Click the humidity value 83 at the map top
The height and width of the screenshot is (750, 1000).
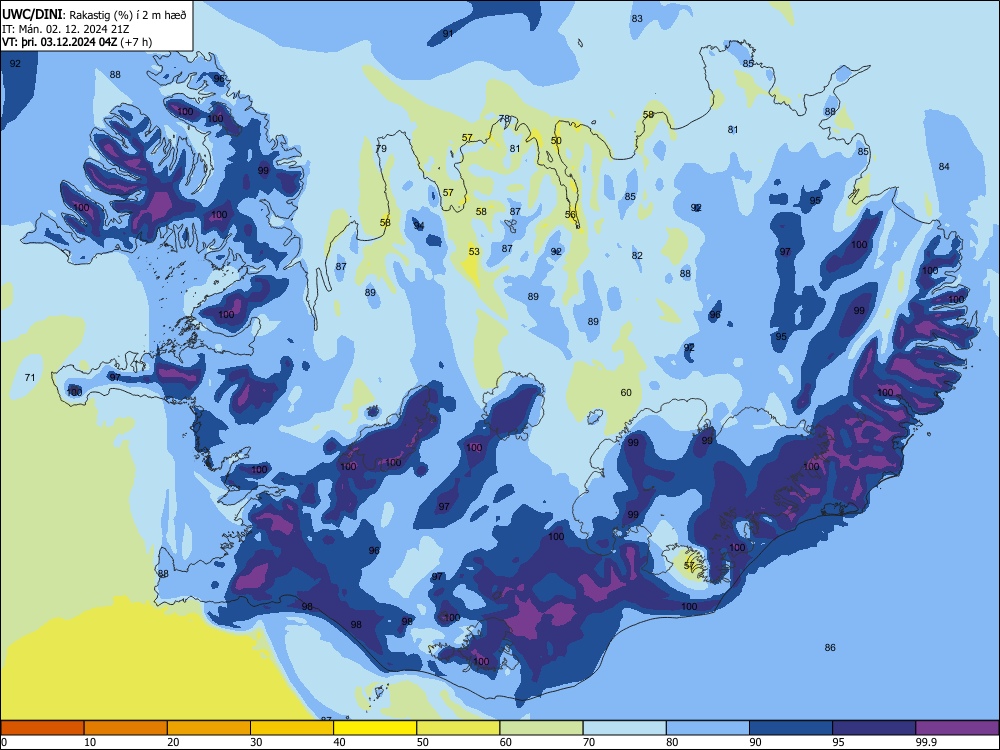point(637,18)
